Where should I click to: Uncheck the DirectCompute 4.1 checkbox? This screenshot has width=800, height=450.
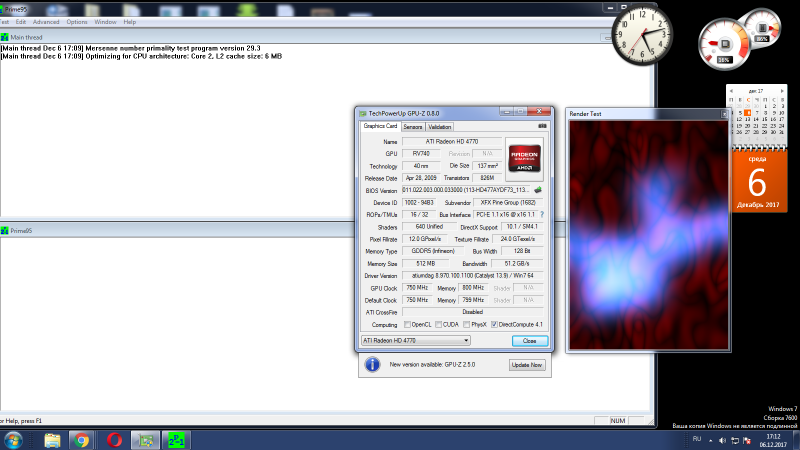point(494,324)
